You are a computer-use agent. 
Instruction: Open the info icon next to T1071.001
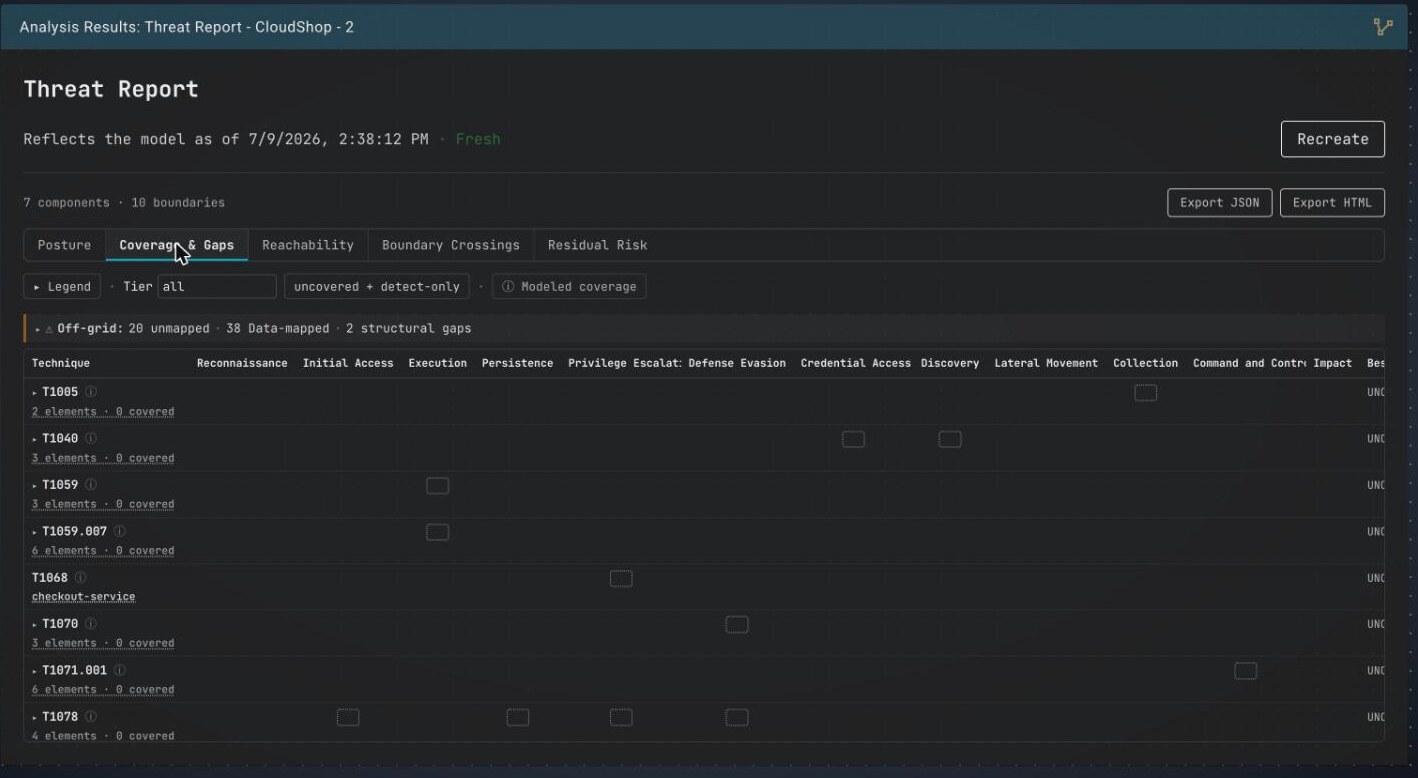119,670
